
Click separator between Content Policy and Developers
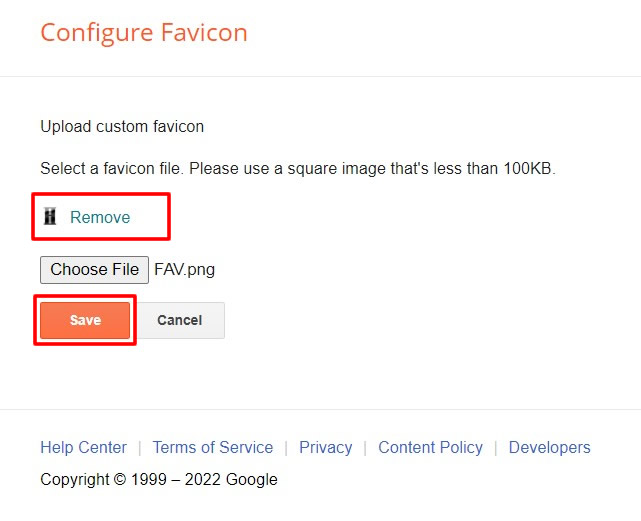(496, 448)
